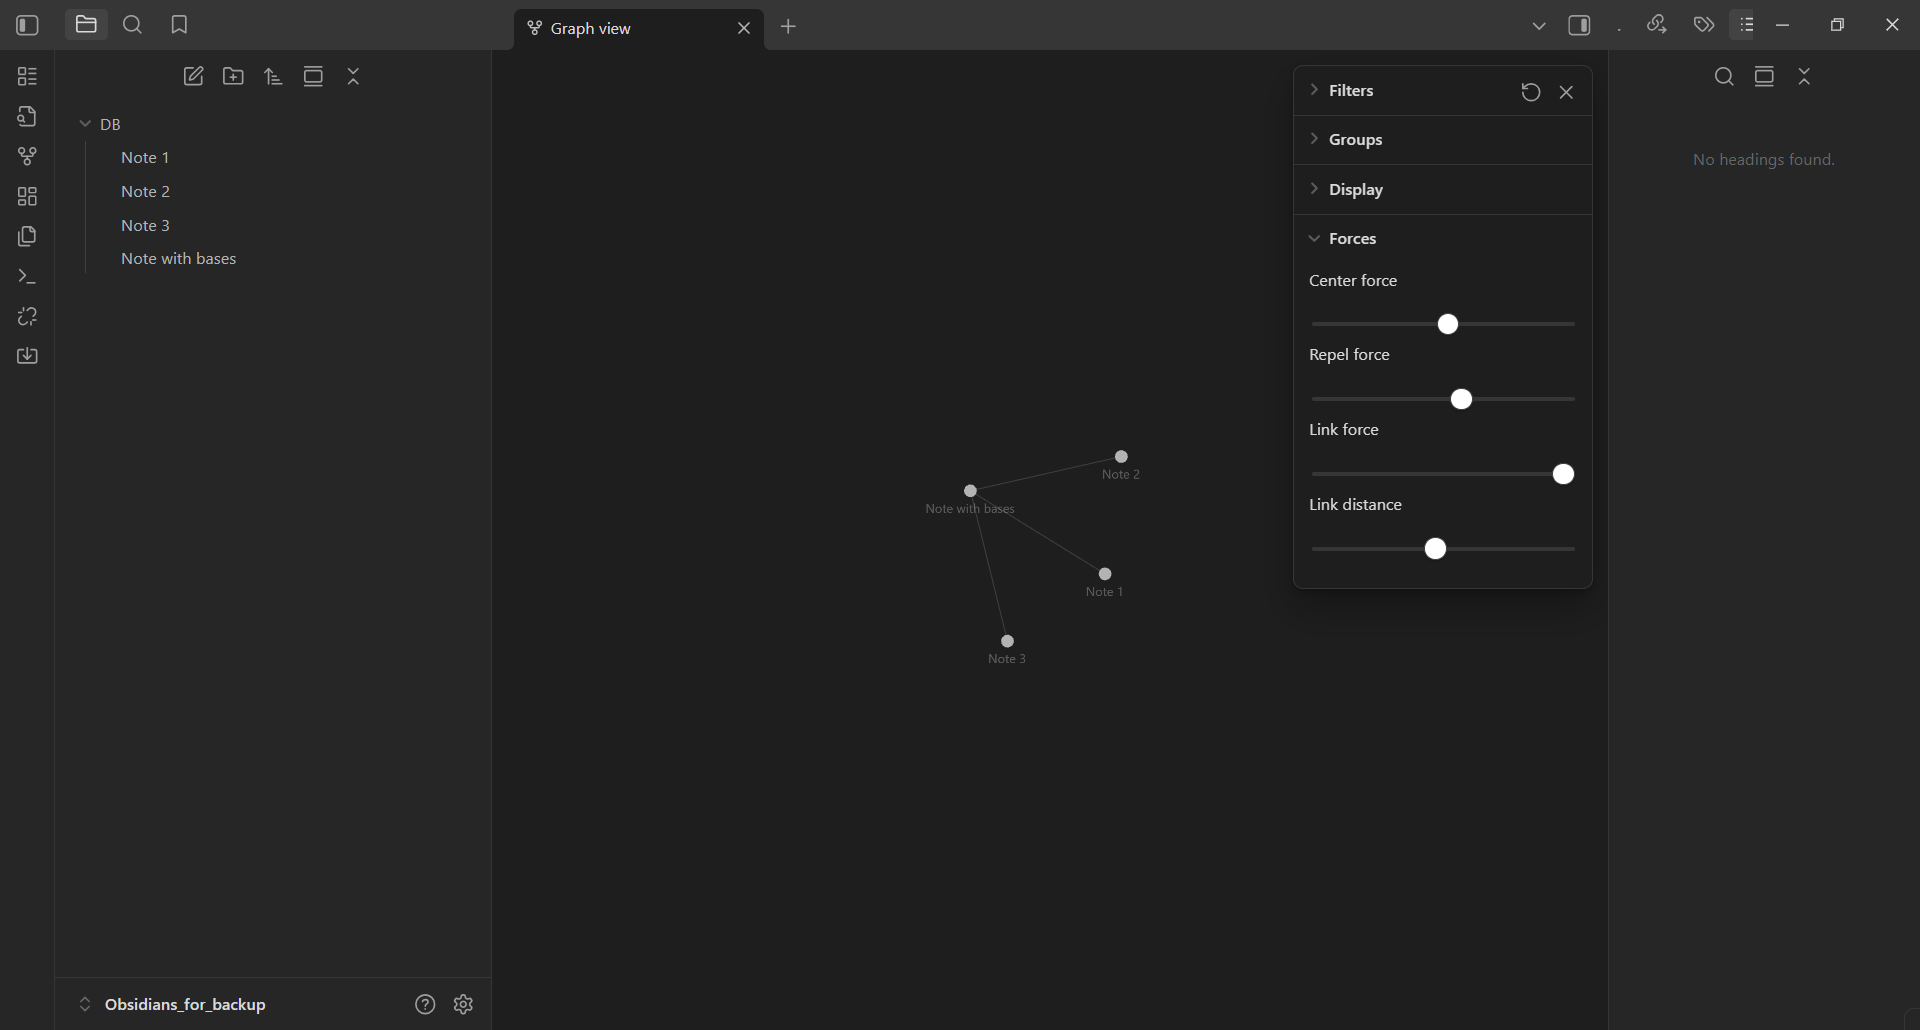Screen dimensions: 1920x1030
Task: Collapse the Forces section
Action: [x=1351, y=239]
